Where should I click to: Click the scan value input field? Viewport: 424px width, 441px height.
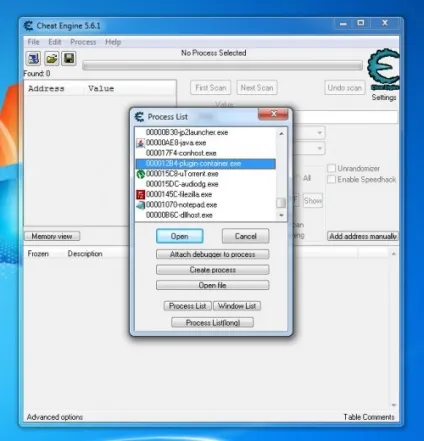pyautogui.click(x=345, y=117)
